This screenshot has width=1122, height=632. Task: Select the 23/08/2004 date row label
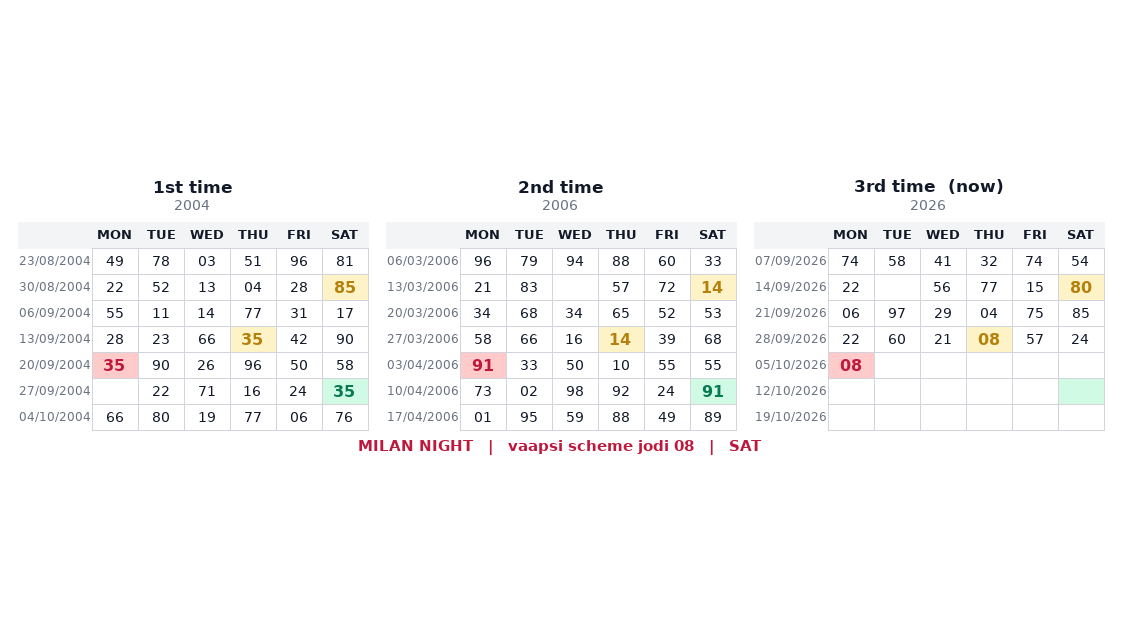55,261
